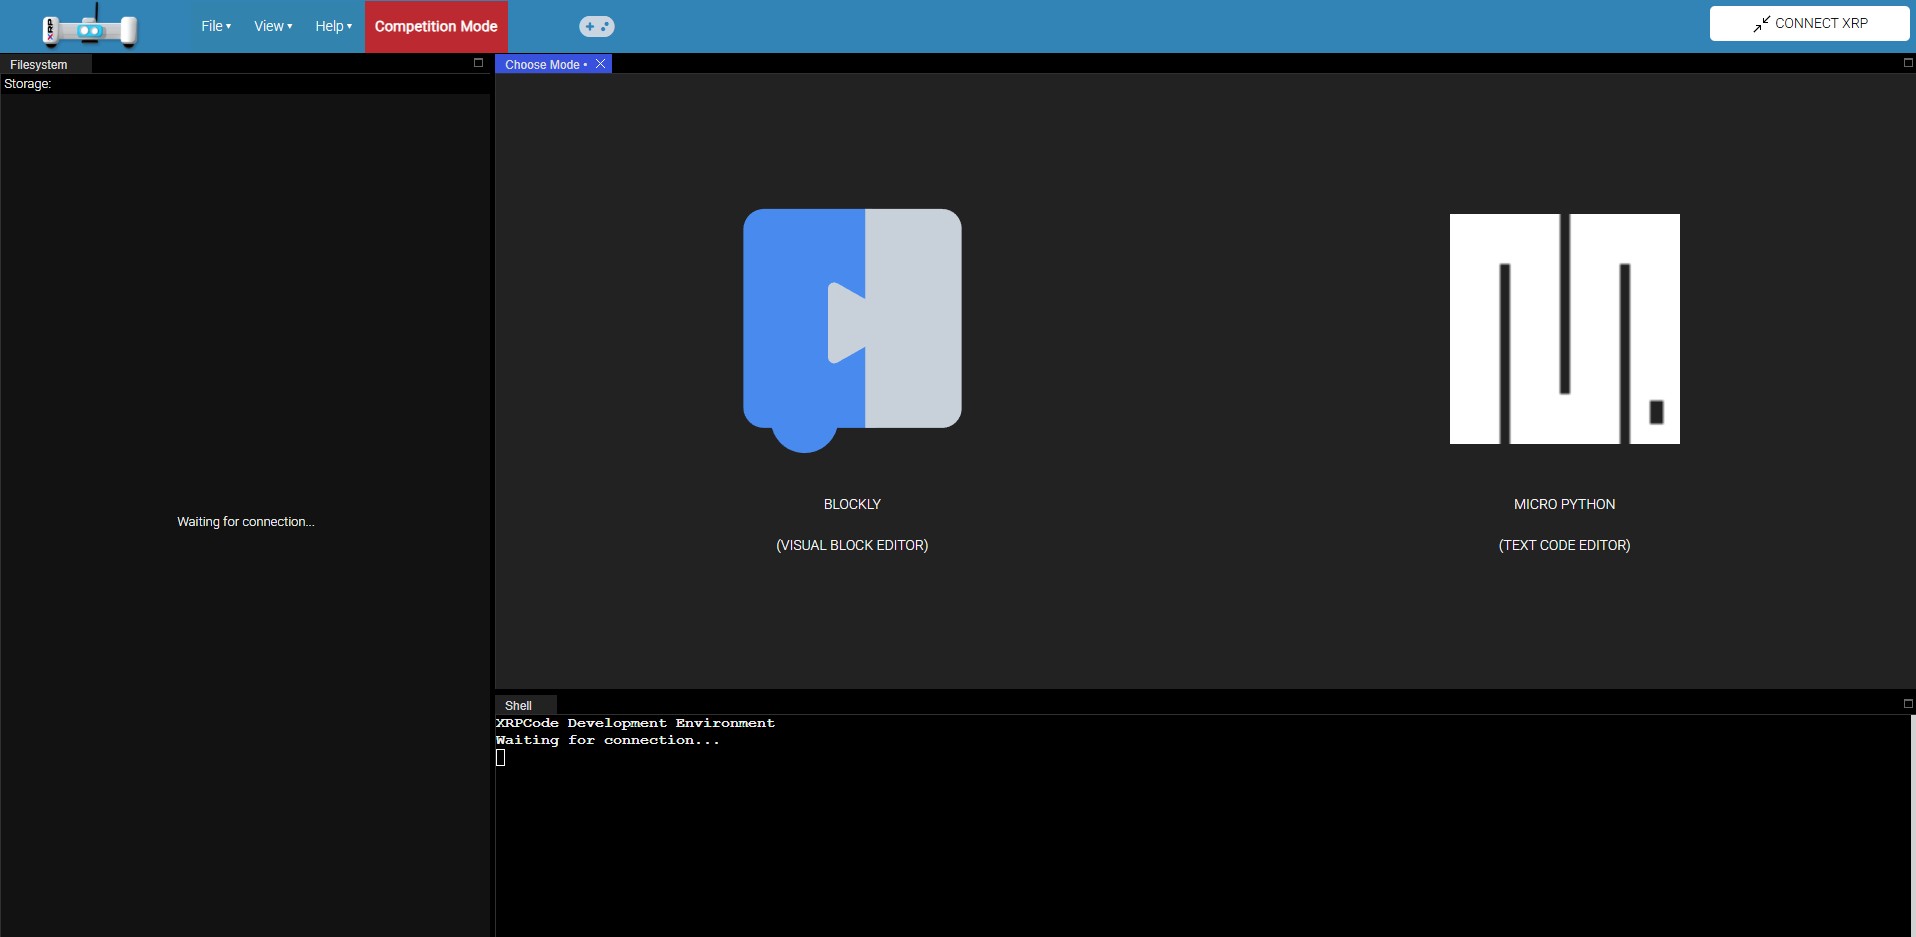This screenshot has width=1916, height=937.
Task: Open the View menu
Action: point(273,26)
